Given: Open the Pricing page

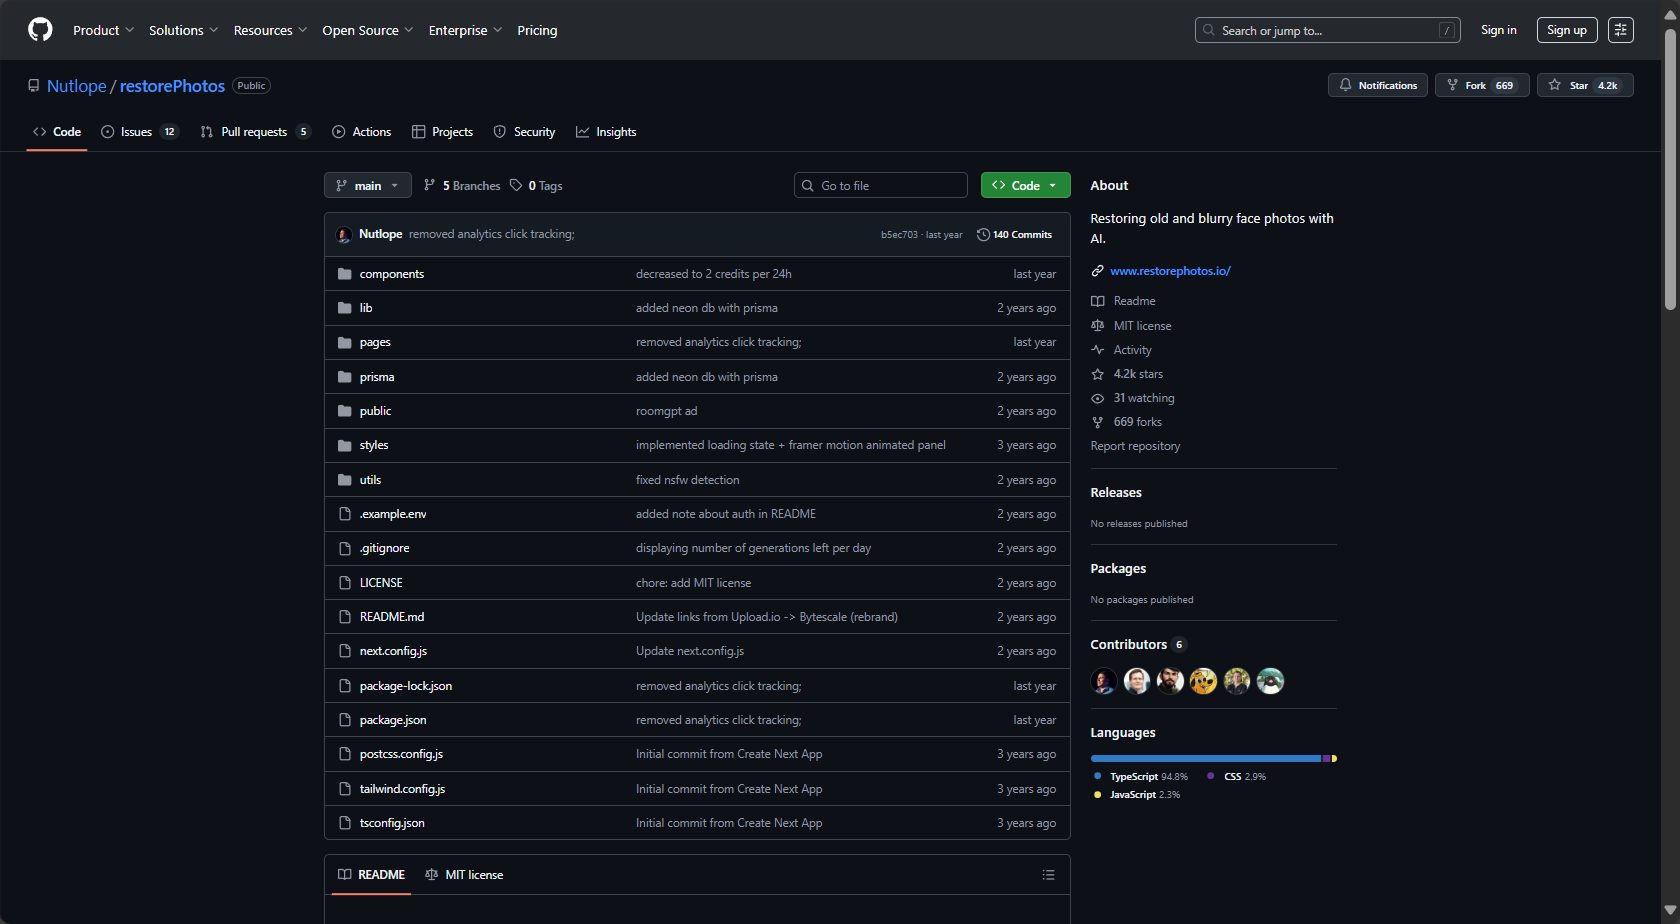Looking at the screenshot, I should [537, 31].
